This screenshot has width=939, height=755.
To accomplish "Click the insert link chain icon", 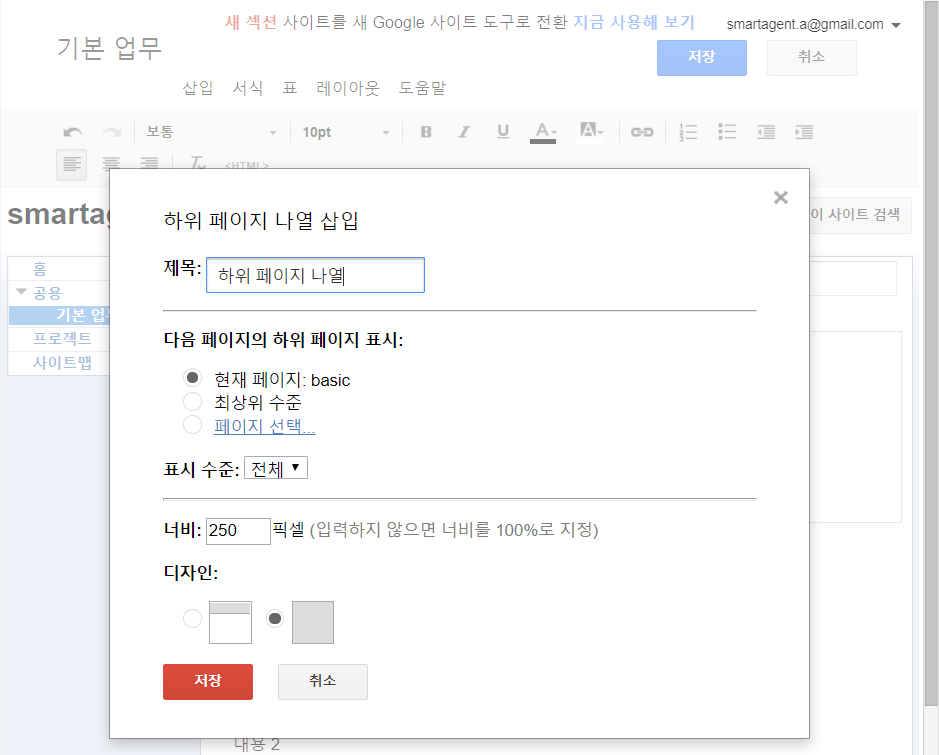I will pyautogui.click(x=642, y=132).
